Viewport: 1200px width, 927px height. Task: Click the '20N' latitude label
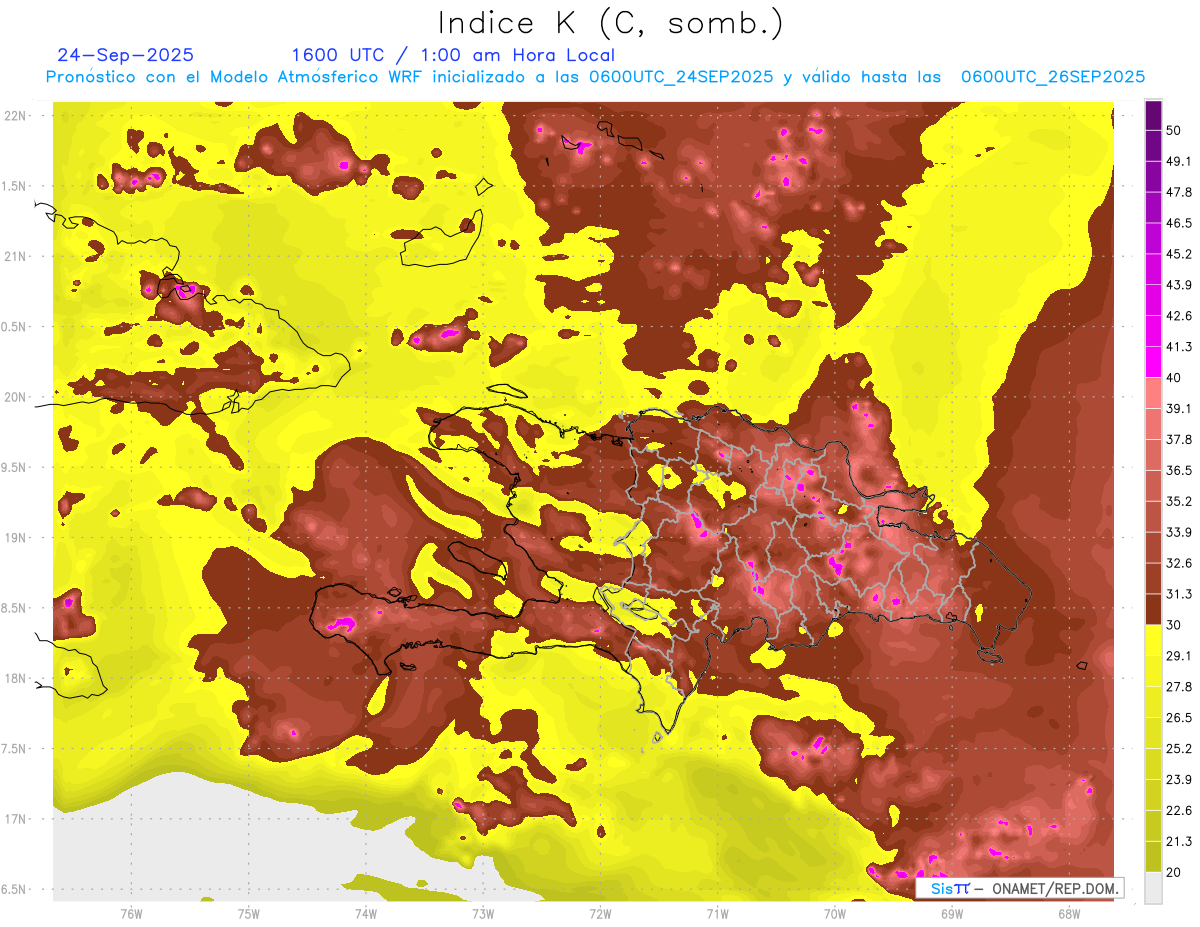tap(15, 397)
